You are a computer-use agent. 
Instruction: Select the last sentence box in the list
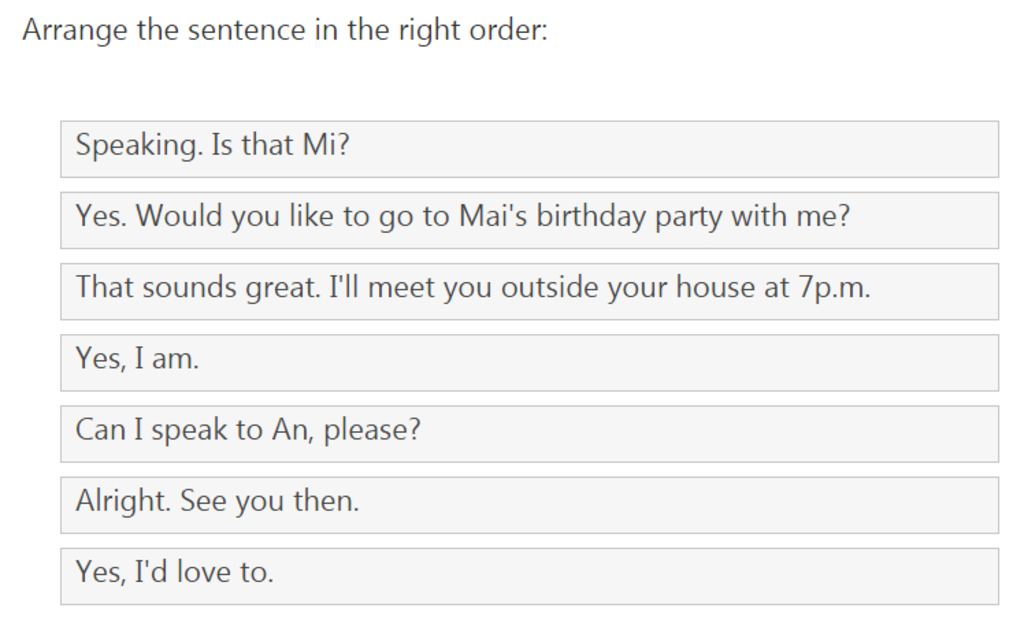(530, 576)
